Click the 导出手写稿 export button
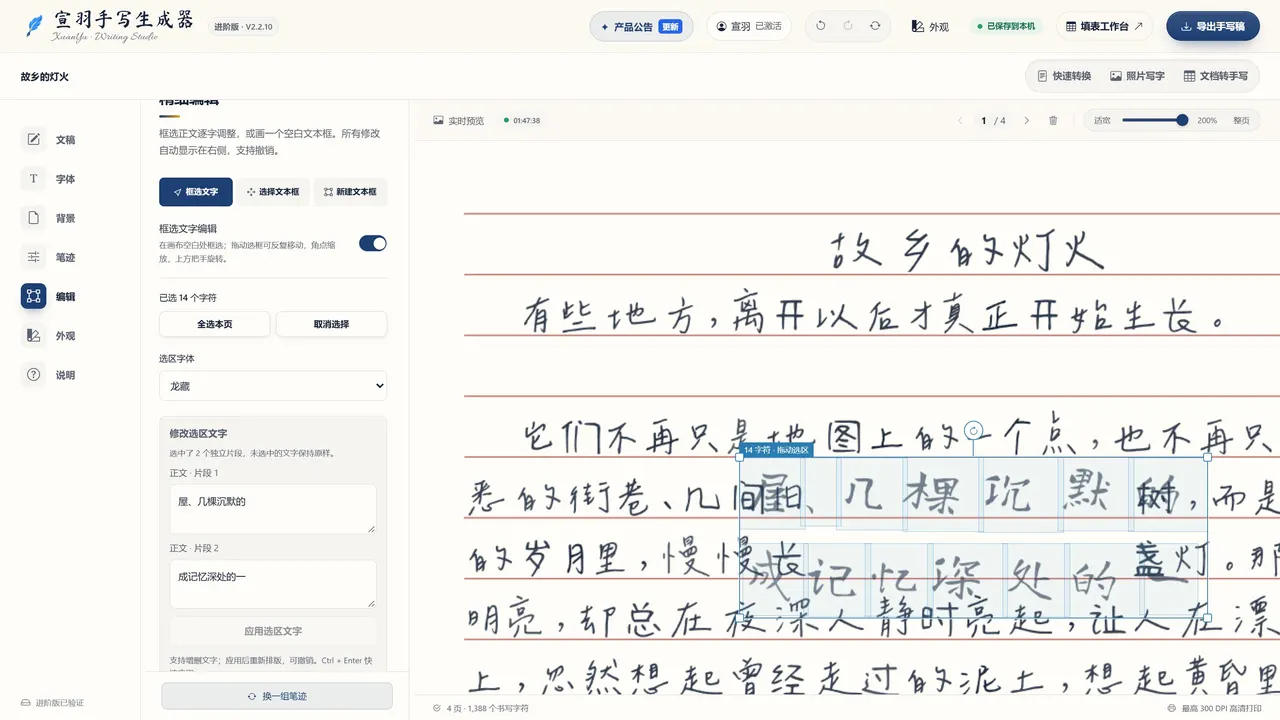Screen dimensions: 1280x720 point(1213,26)
